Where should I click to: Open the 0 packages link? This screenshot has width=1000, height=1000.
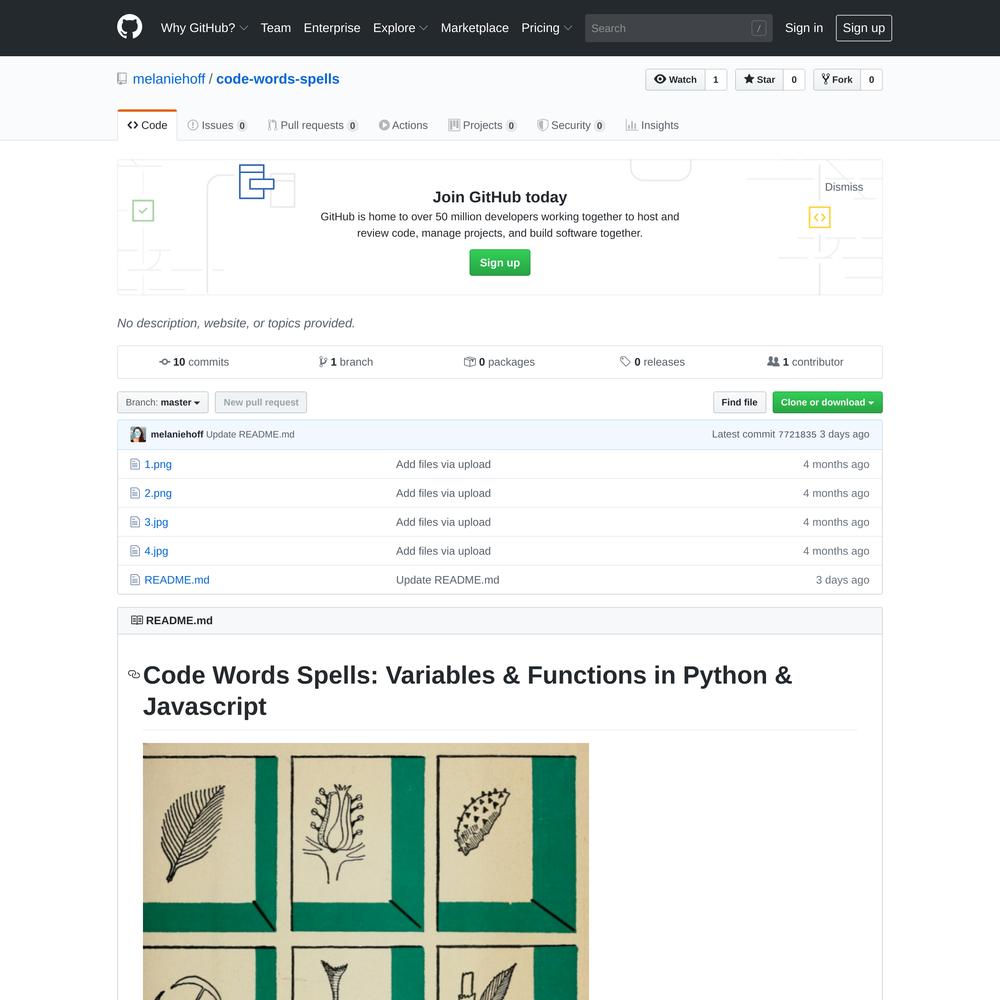pos(499,362)
